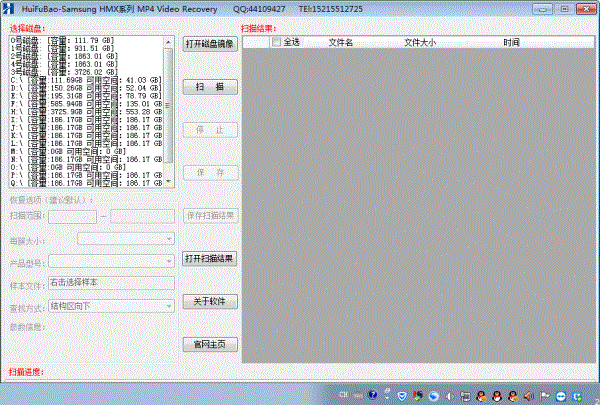
Task: Select the M:\ drive with 0GB capacity
Action: [87, 152]
